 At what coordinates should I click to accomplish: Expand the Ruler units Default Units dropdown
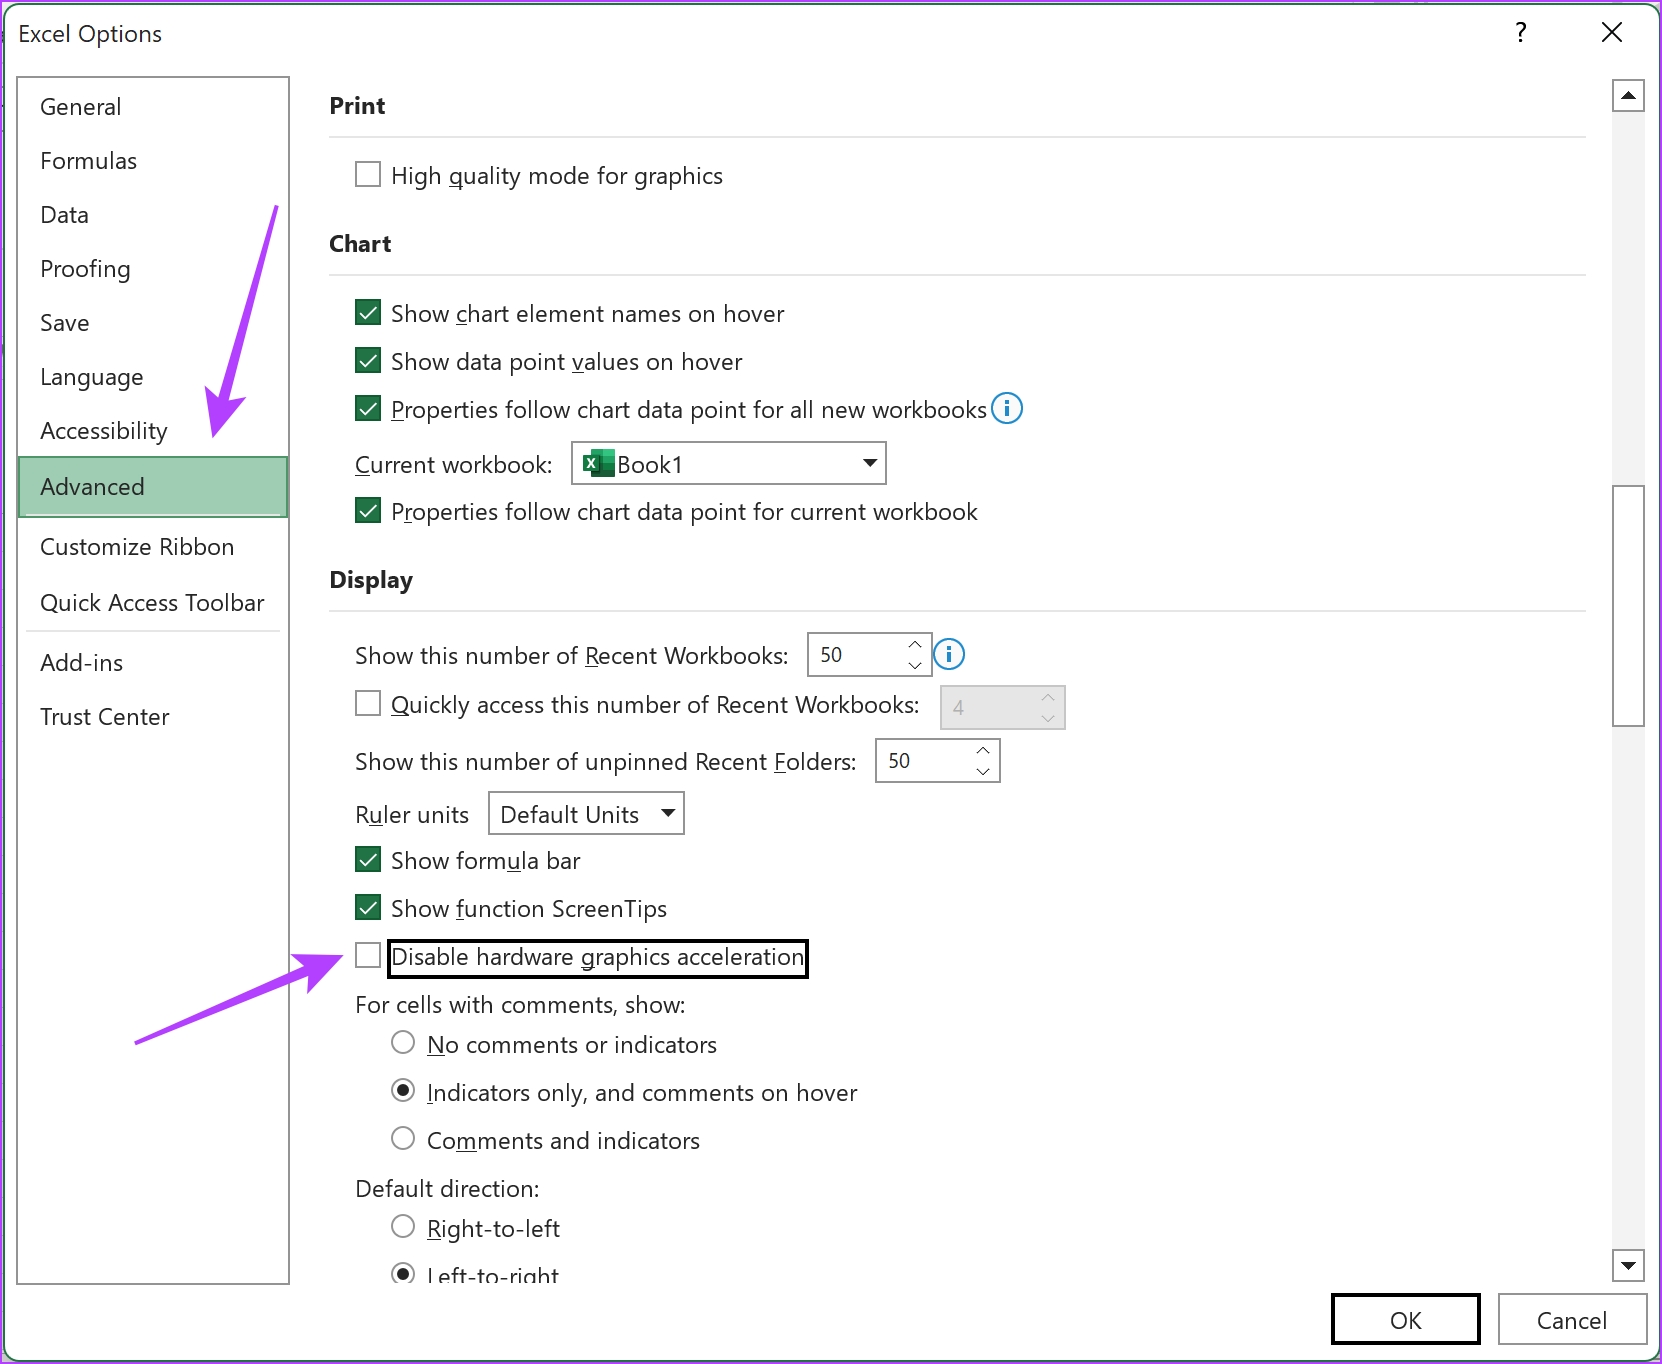point(586,814)
